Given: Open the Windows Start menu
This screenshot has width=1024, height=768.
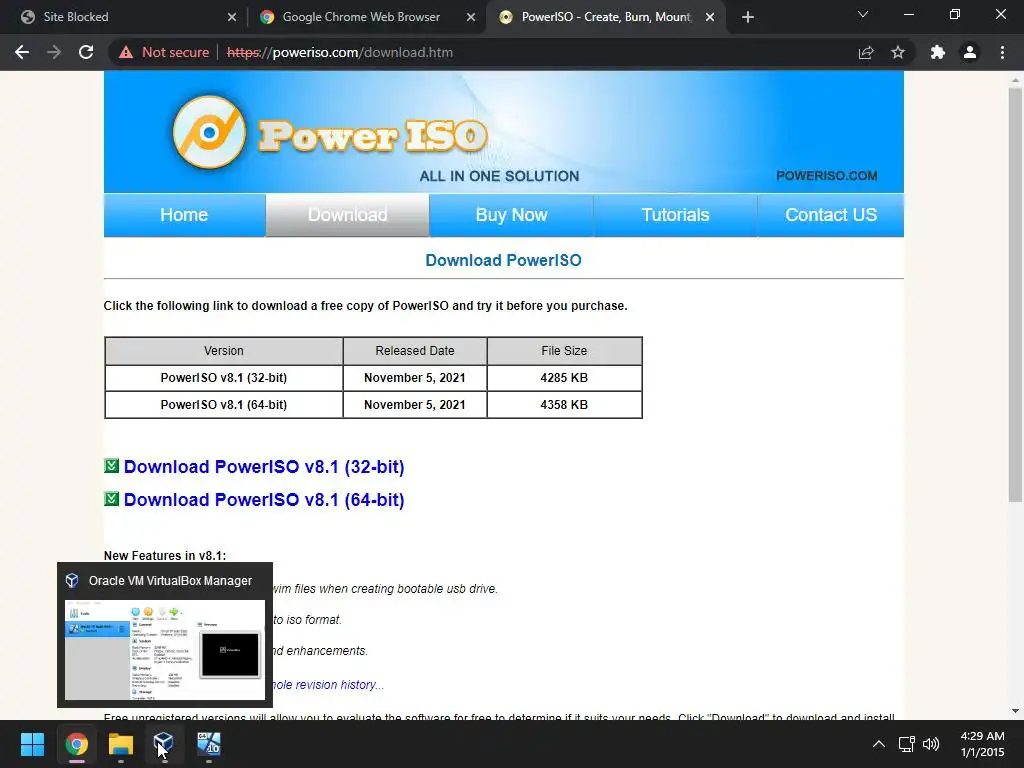Looking at the screenshot, I should coord(32,744).
